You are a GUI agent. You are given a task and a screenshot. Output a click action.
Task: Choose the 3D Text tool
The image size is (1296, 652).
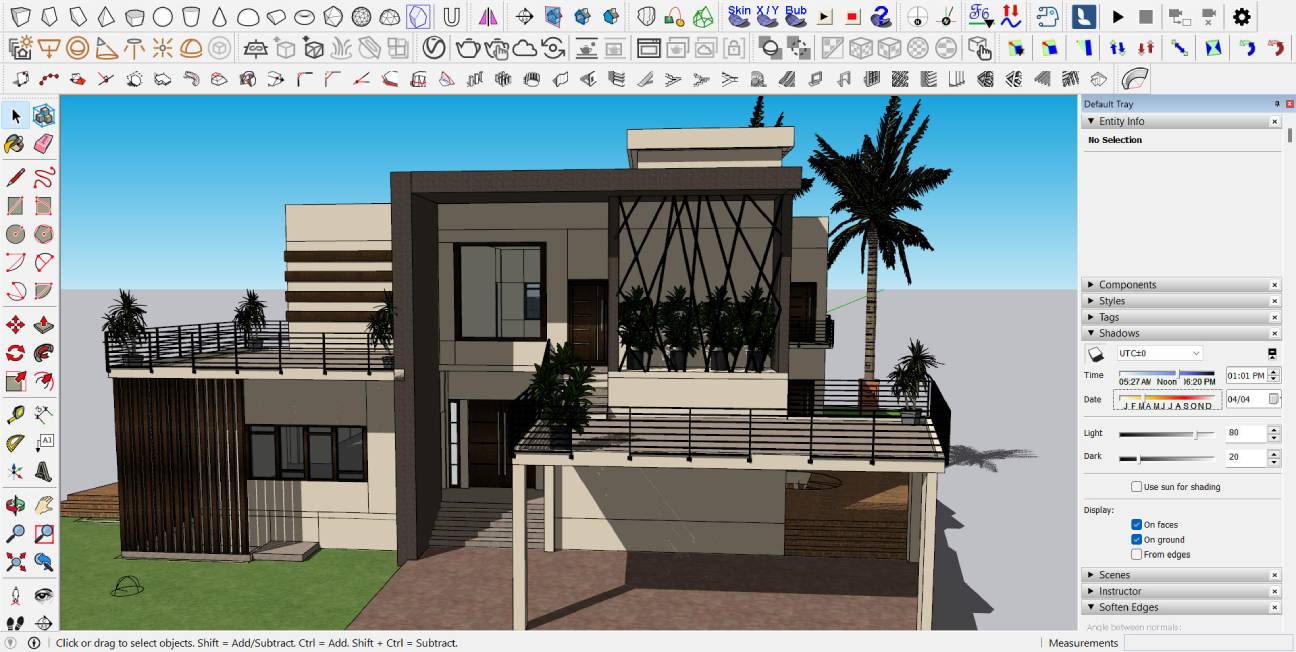point(43,470)
